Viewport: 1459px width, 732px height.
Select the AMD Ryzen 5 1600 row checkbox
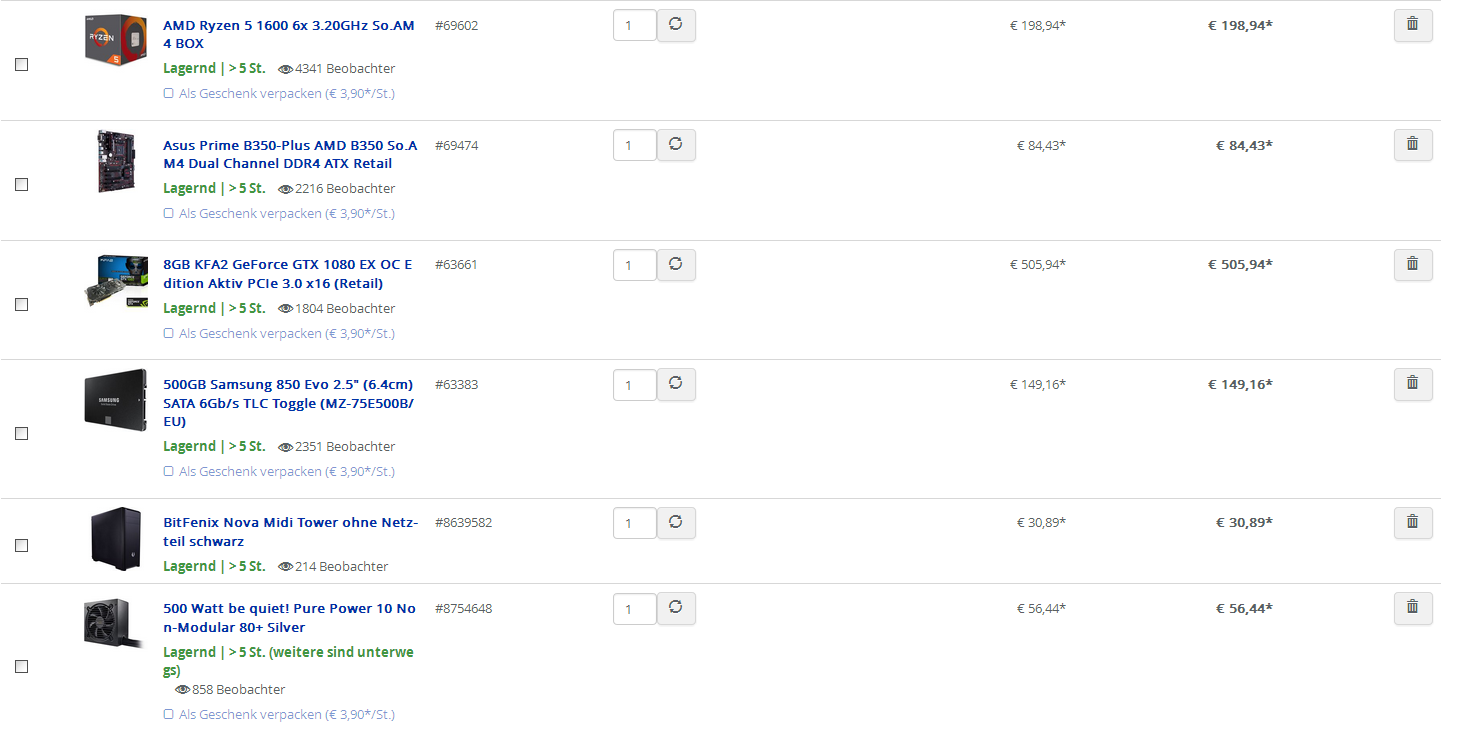(21, 65)
